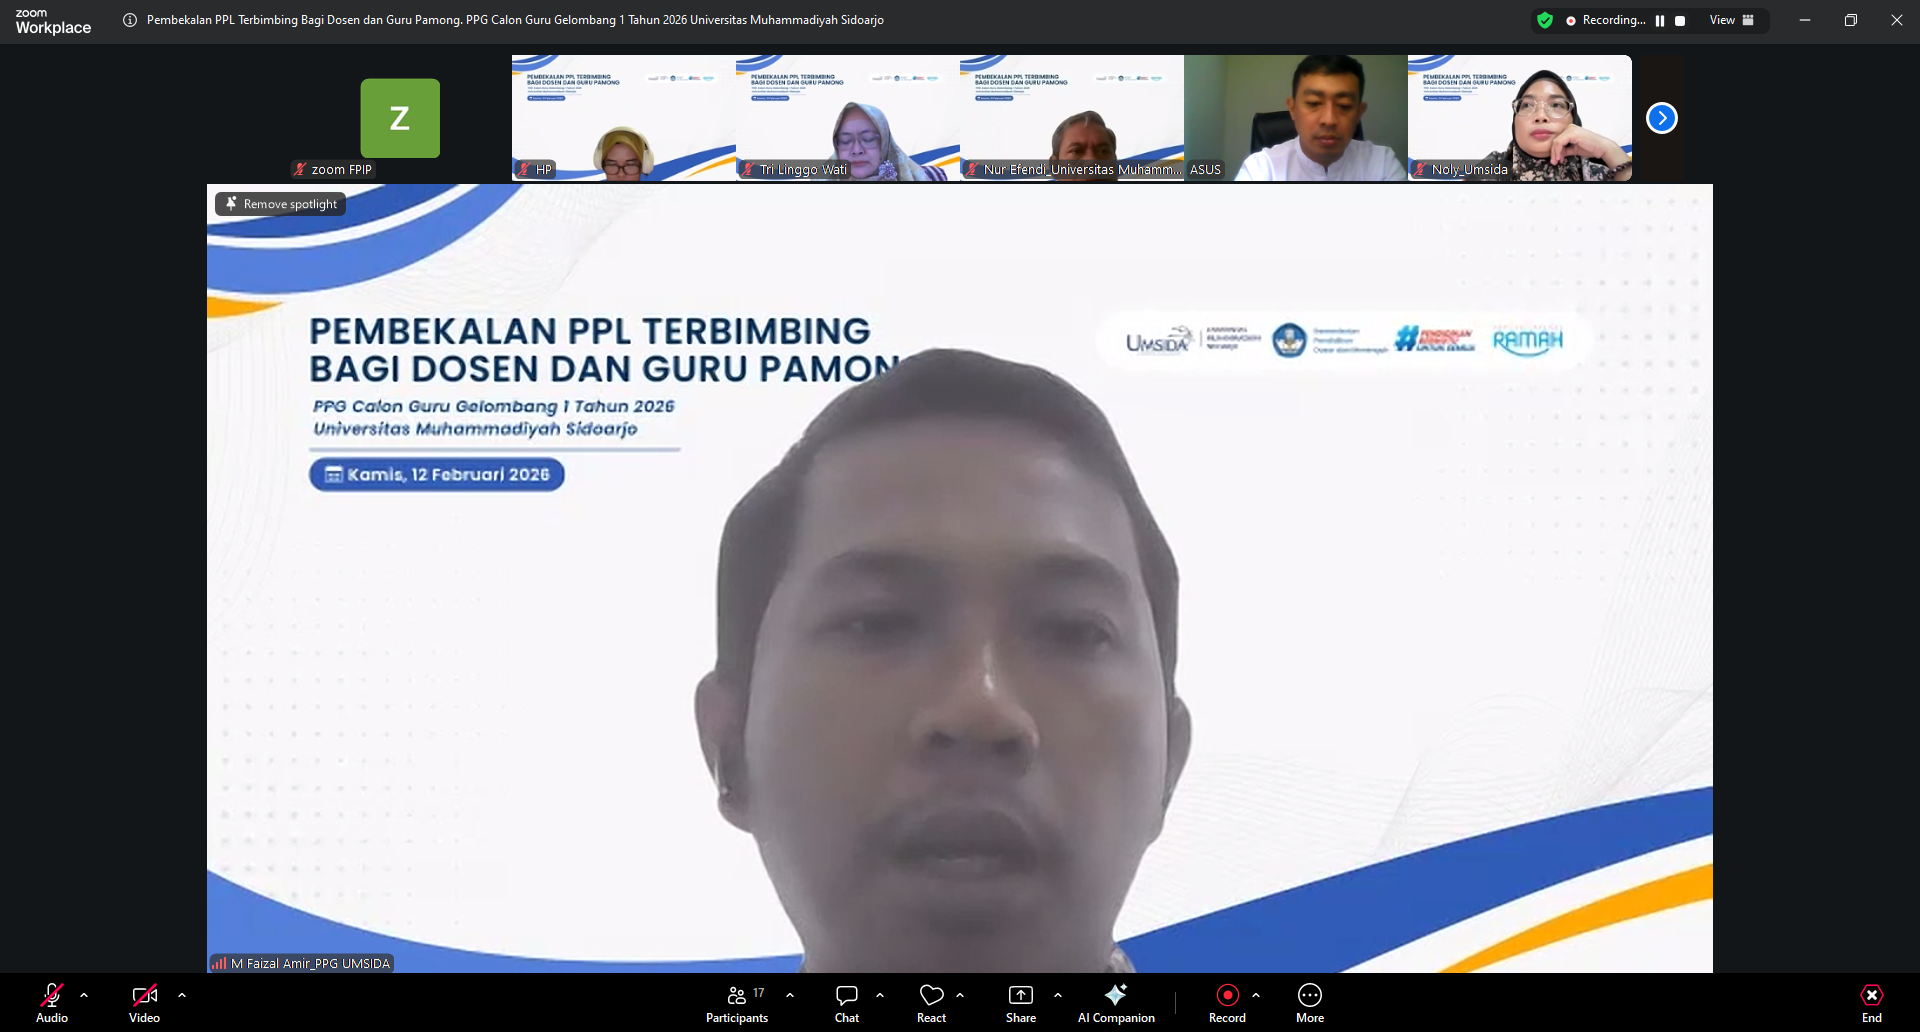Open AI Companion
The image size is (1920, 1032).
(1115, 1000)
